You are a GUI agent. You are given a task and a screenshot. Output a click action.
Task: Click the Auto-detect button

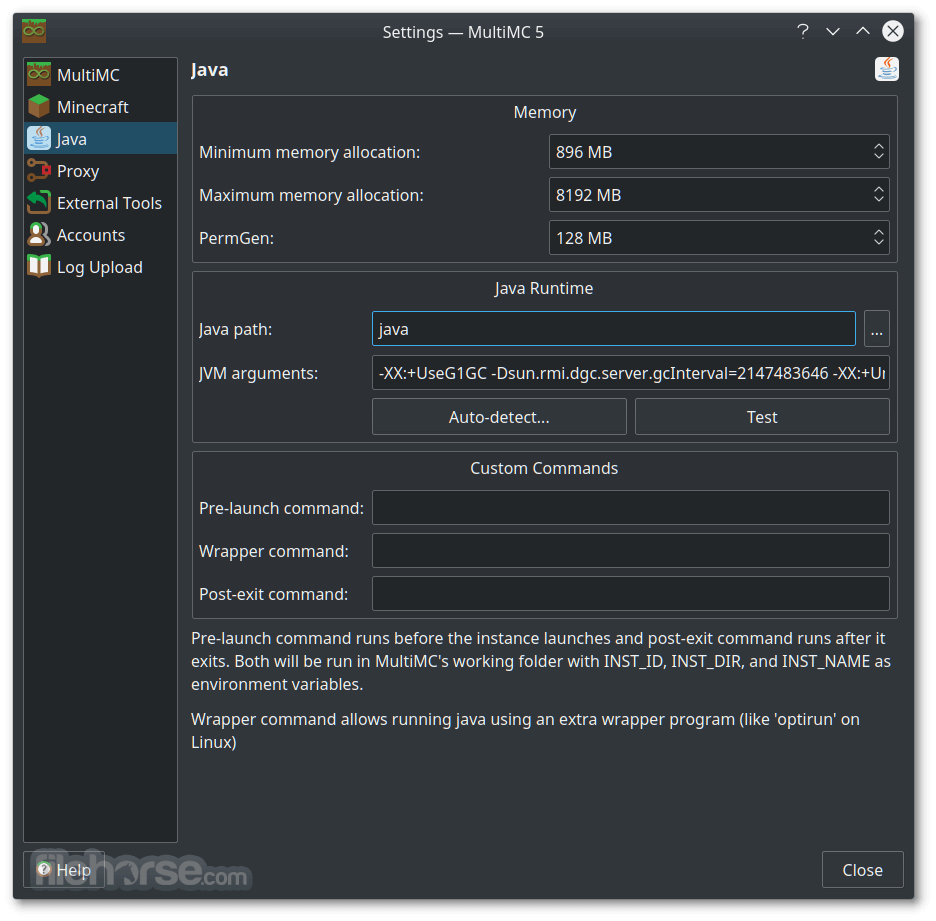[499, 417]
